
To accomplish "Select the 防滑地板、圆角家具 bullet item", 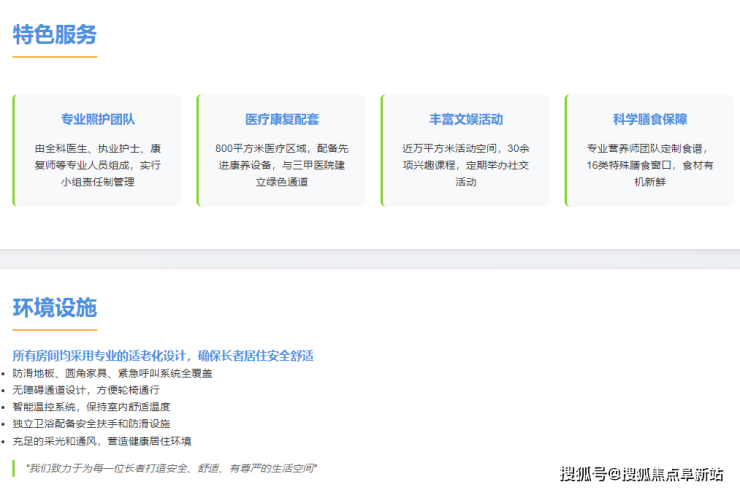I will tap(112, 373).
